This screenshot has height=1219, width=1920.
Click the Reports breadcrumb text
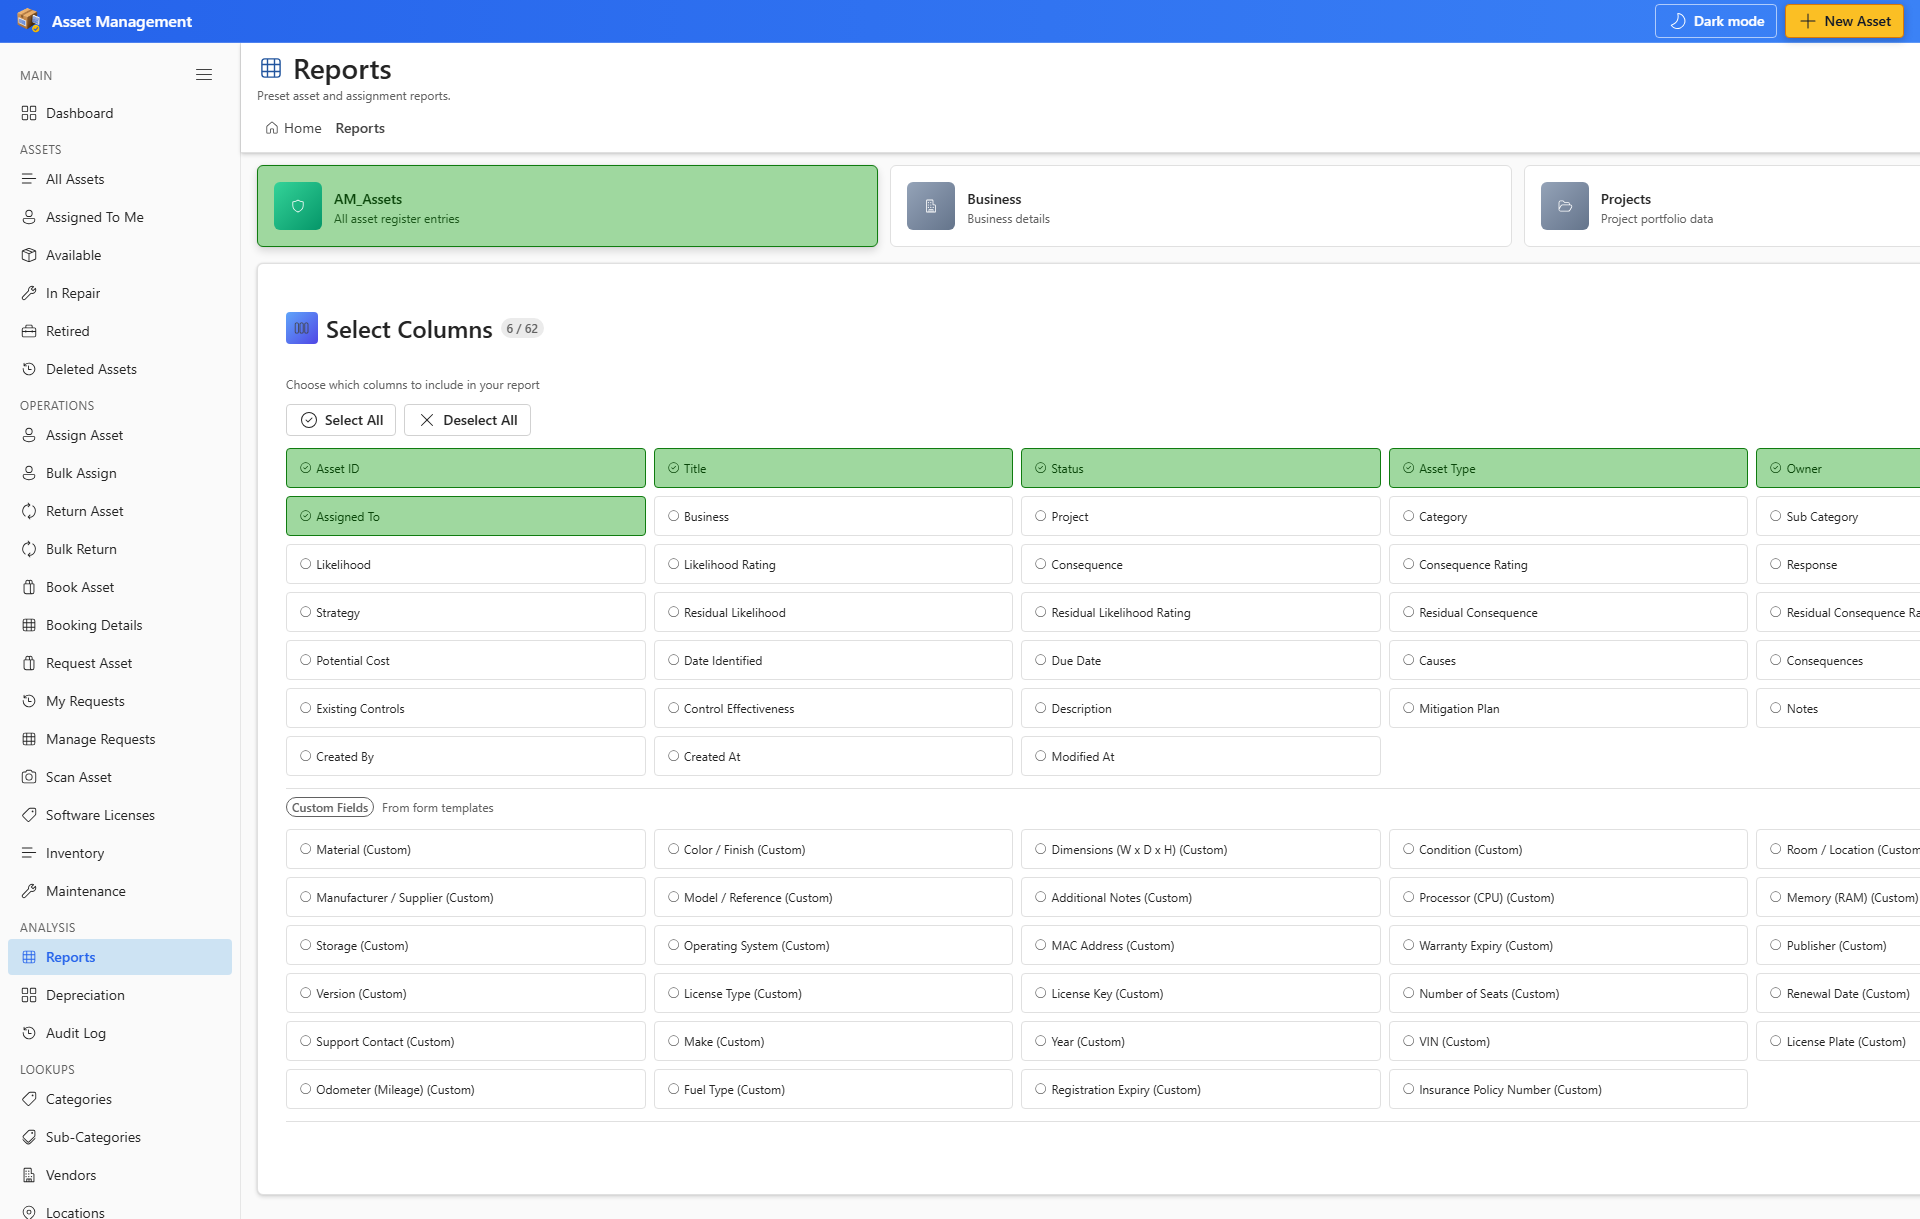point(360,128)
